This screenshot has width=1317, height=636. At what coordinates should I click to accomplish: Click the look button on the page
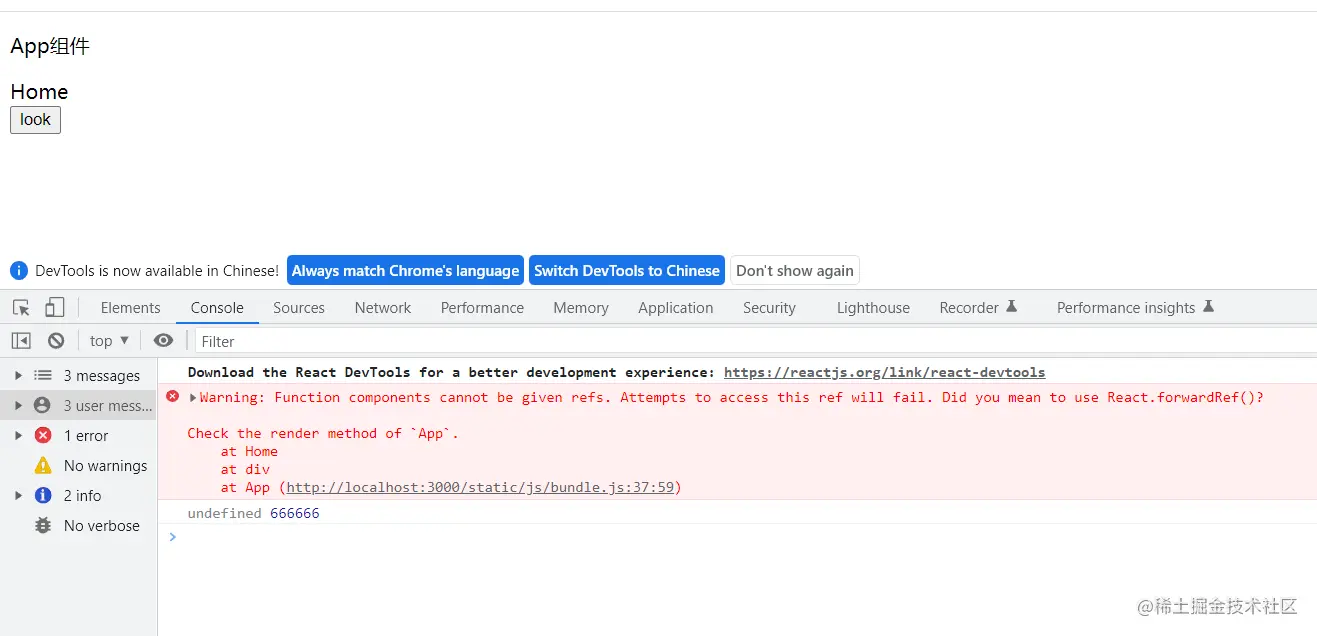click(35, 120)
